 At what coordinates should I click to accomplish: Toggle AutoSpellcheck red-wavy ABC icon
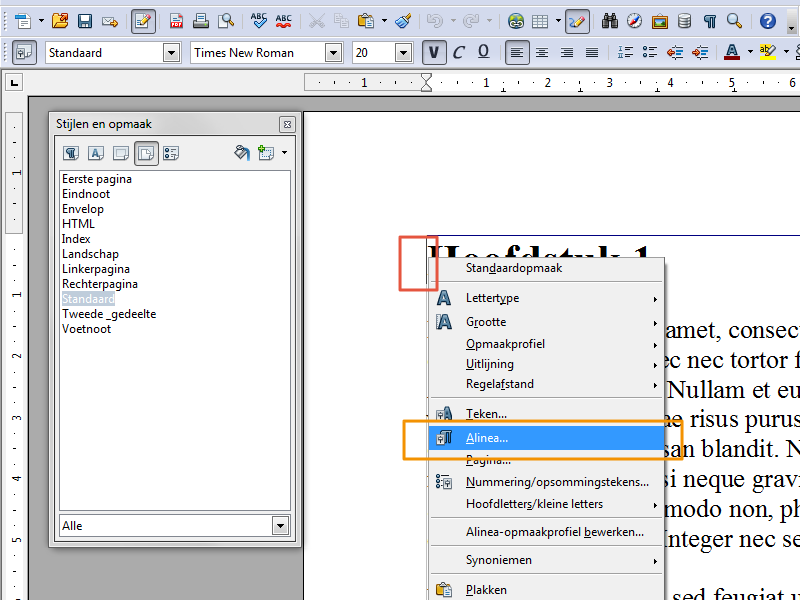pyautogui.click(x=284, y=21)
